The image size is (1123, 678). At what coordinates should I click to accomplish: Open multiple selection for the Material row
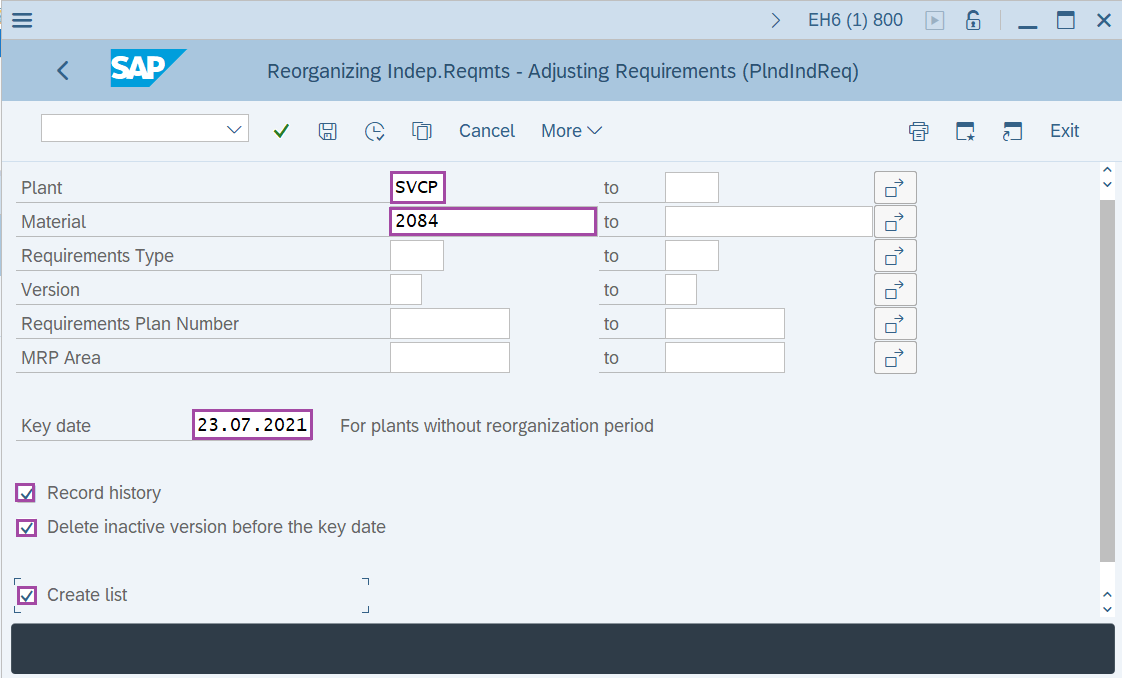[x=895, y=222]
